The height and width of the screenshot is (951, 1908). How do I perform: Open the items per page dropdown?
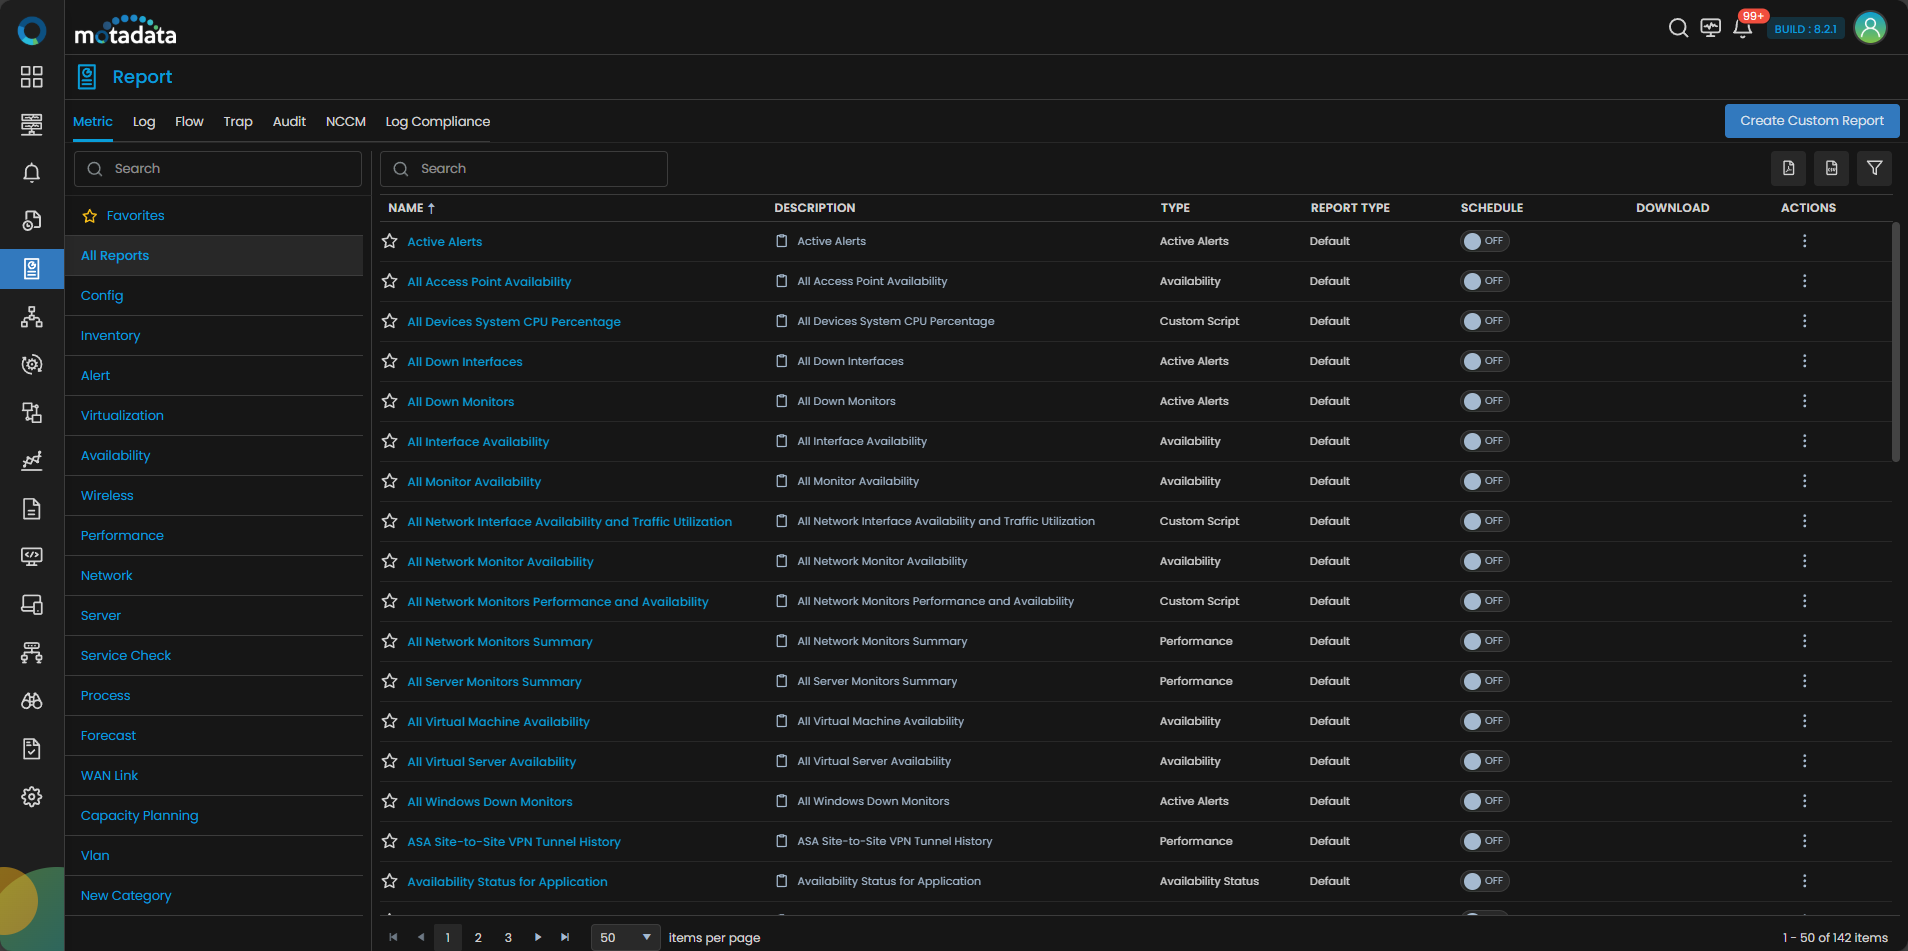pyautogui.click(x=626, y=937)
